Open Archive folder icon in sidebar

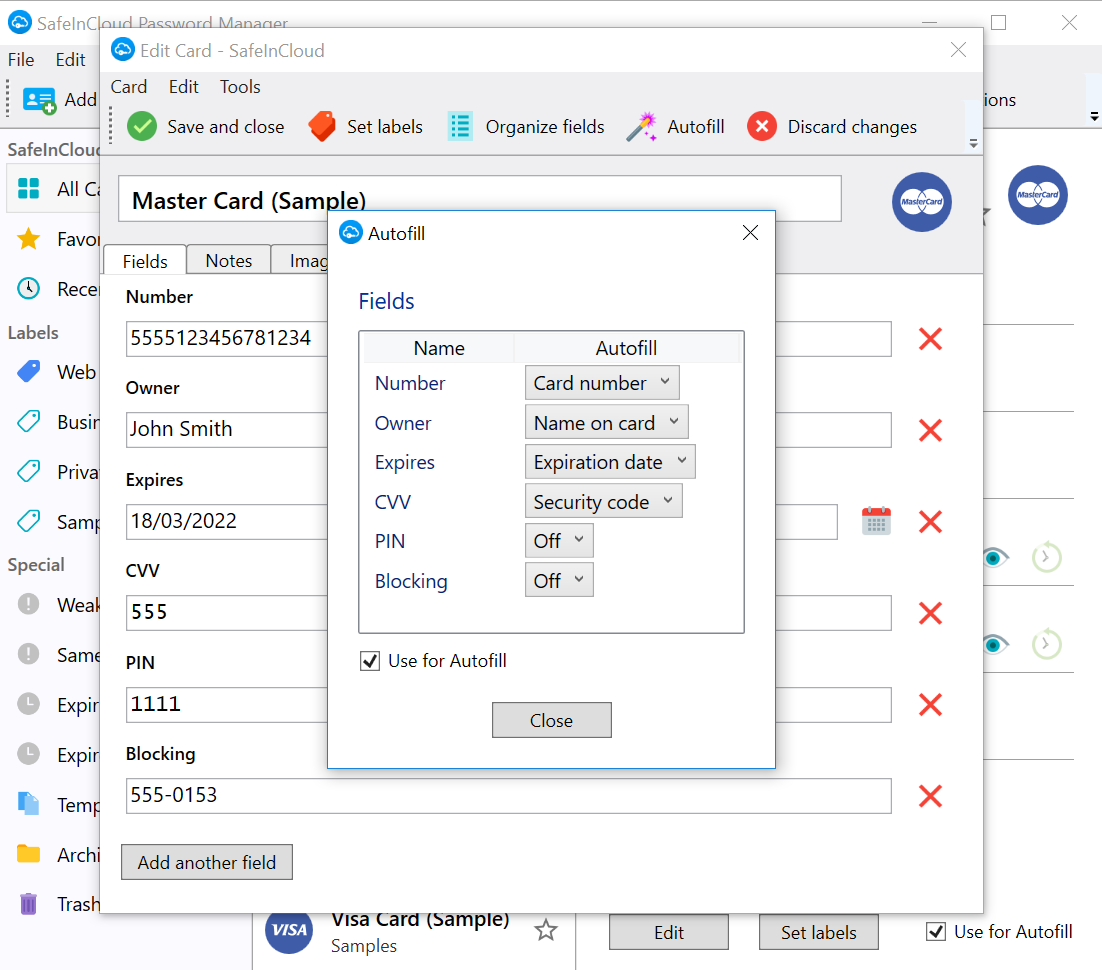tap(29, 854)
